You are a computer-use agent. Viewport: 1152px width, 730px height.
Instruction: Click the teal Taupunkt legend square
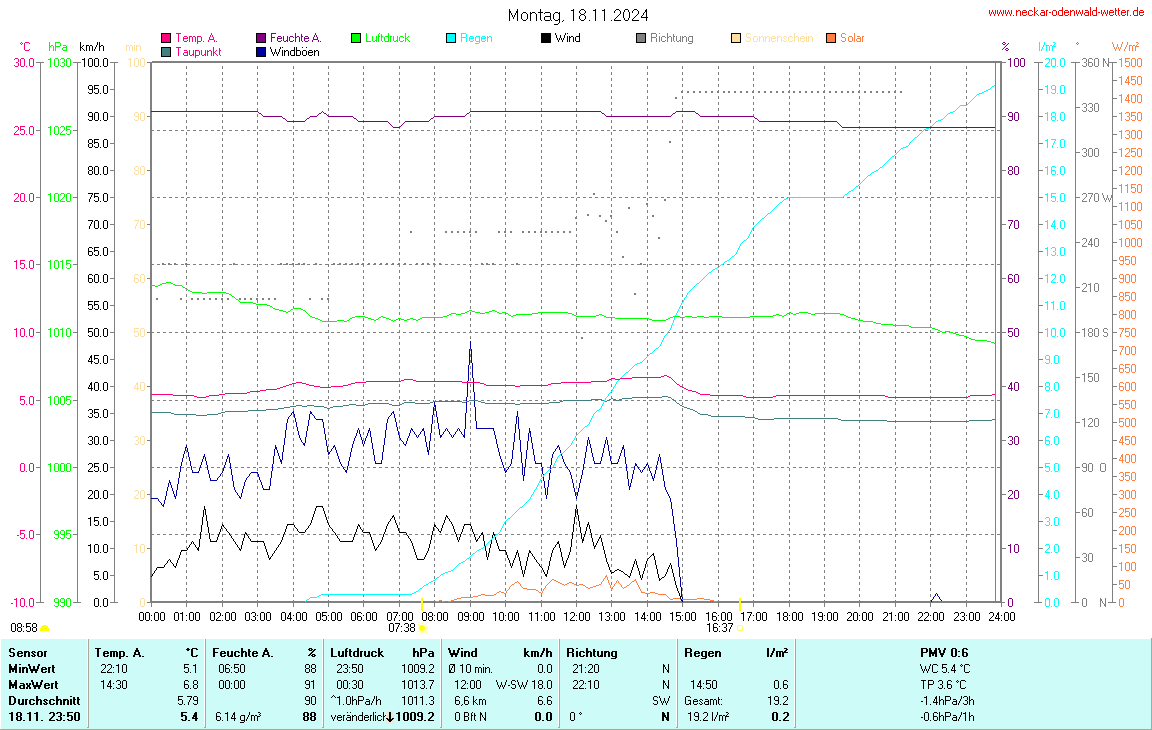(166, 52)
